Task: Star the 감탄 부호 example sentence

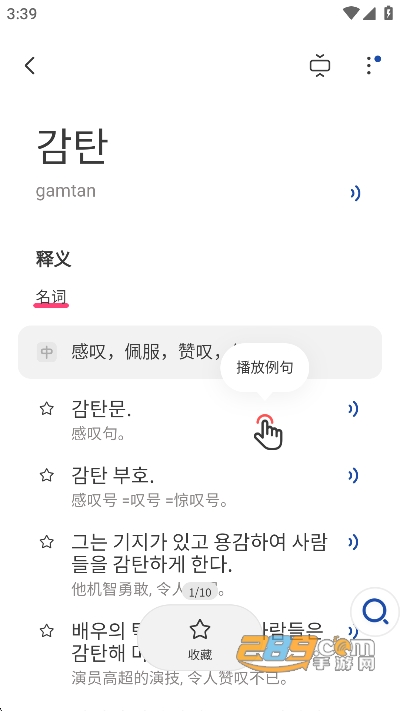Action: coord(47,475)
